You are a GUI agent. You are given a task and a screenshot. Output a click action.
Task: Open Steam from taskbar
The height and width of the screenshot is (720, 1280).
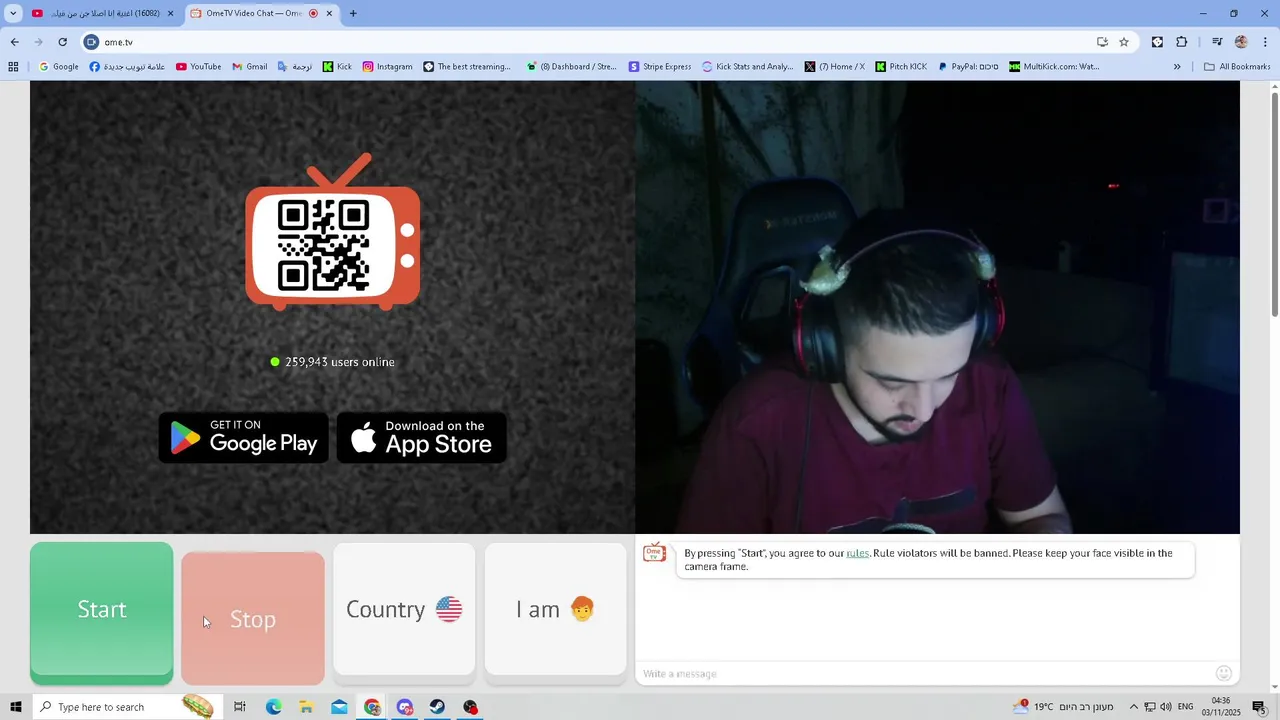[437, 707]
